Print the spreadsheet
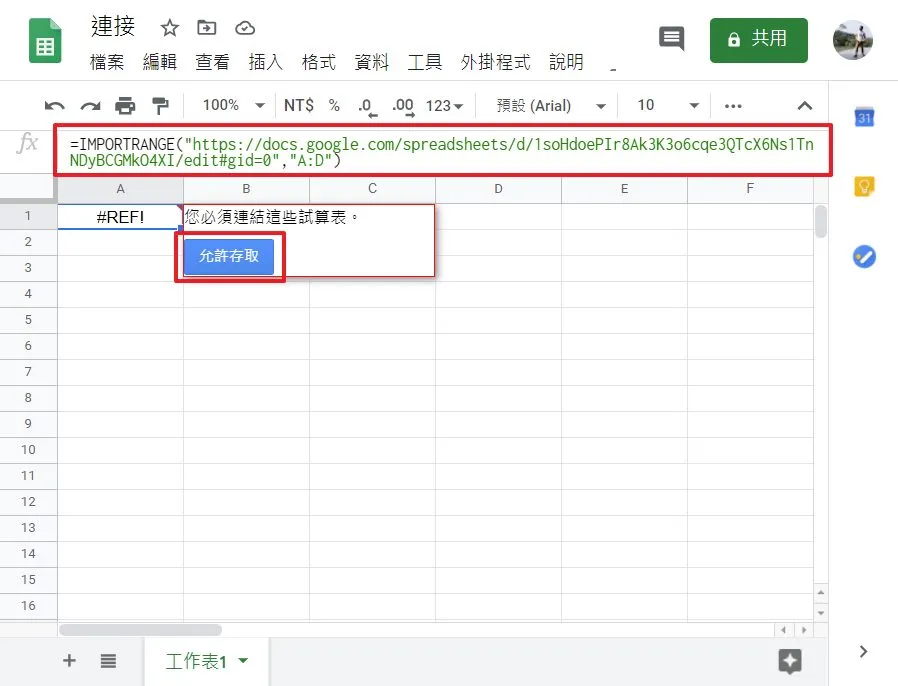Viewport: 898px width, 686px height. [x=125, y=106]
